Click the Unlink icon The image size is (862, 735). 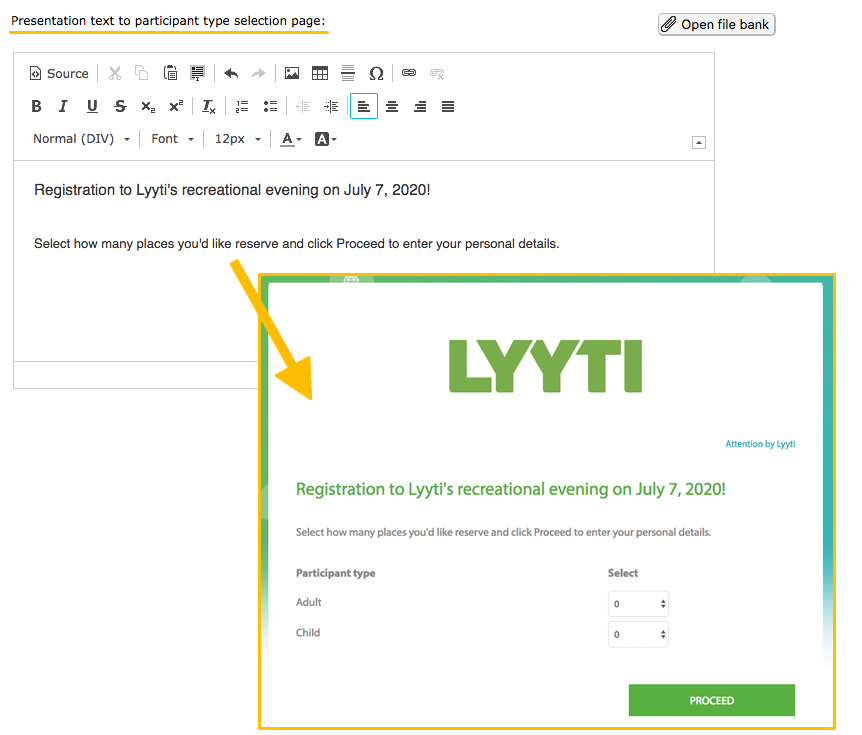tap(437, 73)
